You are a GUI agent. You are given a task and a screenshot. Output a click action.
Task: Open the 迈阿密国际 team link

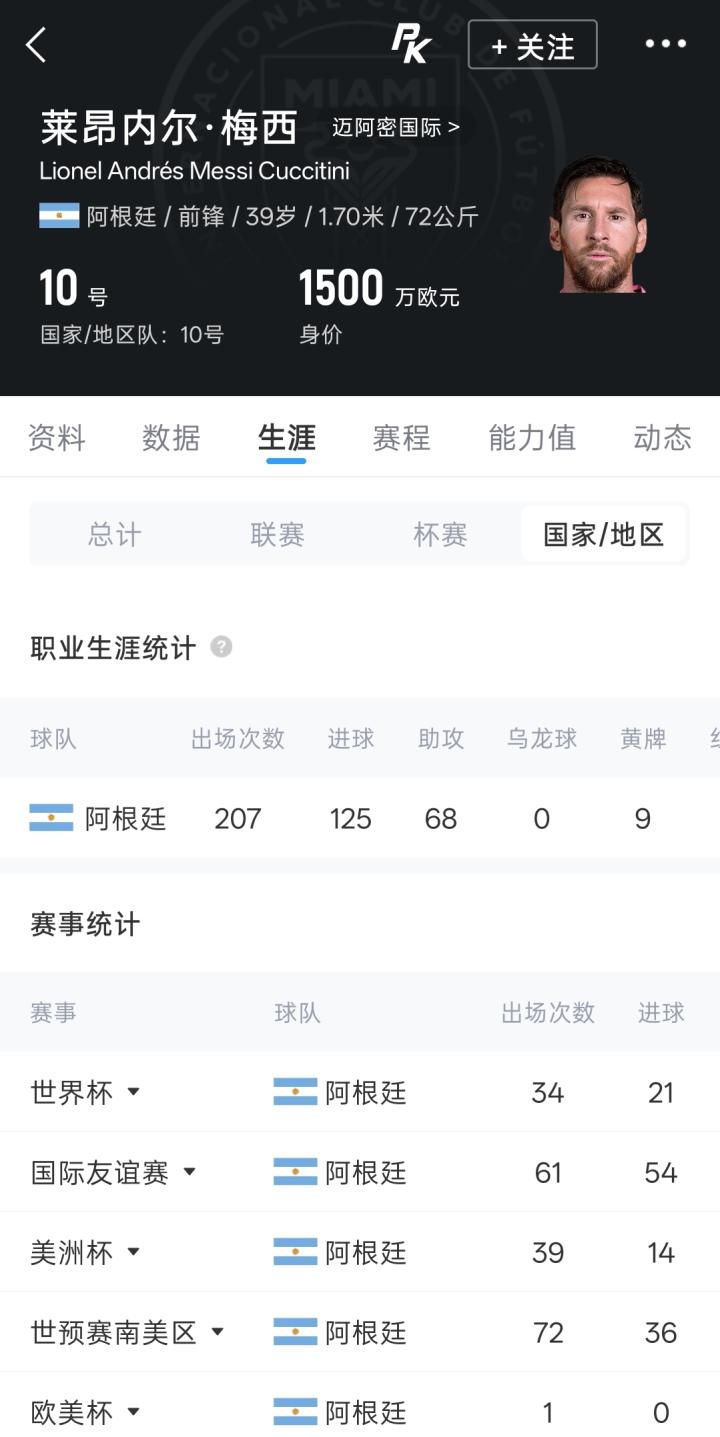pyautogui.click(x=396, y=128)
